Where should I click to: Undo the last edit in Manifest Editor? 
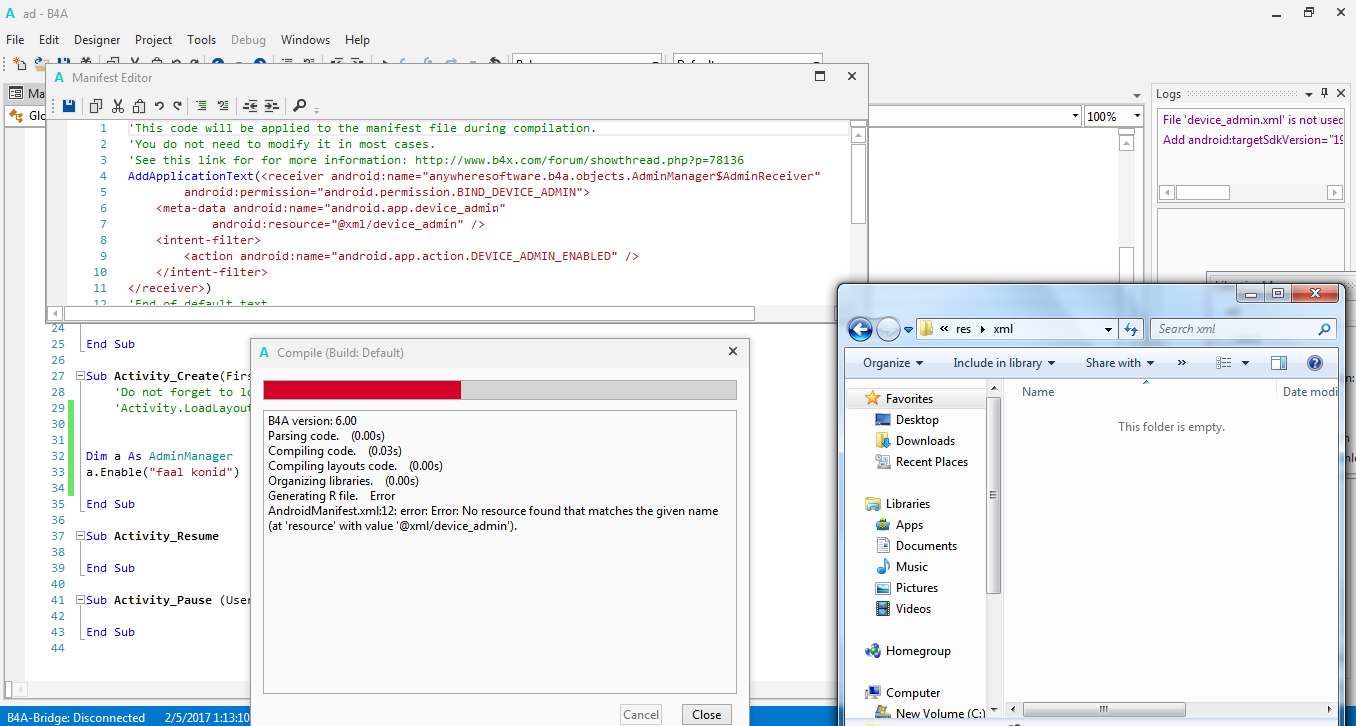[x=159, y=106]
